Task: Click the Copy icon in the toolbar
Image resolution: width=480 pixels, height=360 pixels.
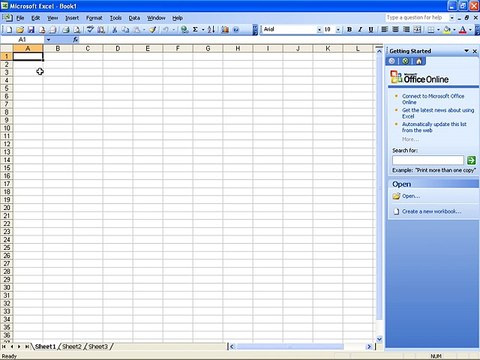Action: (x=125, y=30)
